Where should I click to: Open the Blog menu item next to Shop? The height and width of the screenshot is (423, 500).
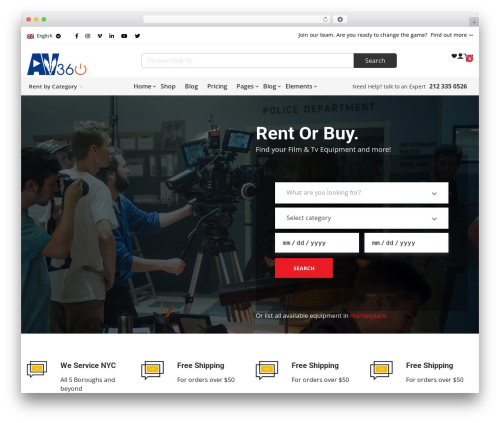tap(191, 86)
